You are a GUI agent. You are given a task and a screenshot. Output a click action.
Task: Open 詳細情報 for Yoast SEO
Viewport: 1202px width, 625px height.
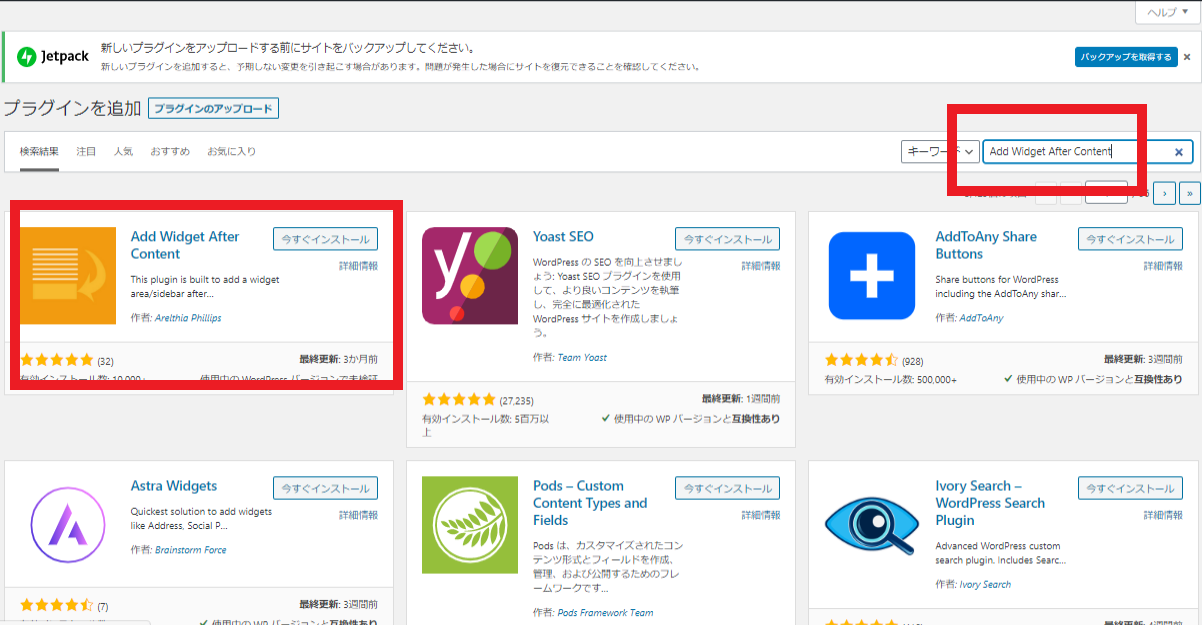point(760,266)
